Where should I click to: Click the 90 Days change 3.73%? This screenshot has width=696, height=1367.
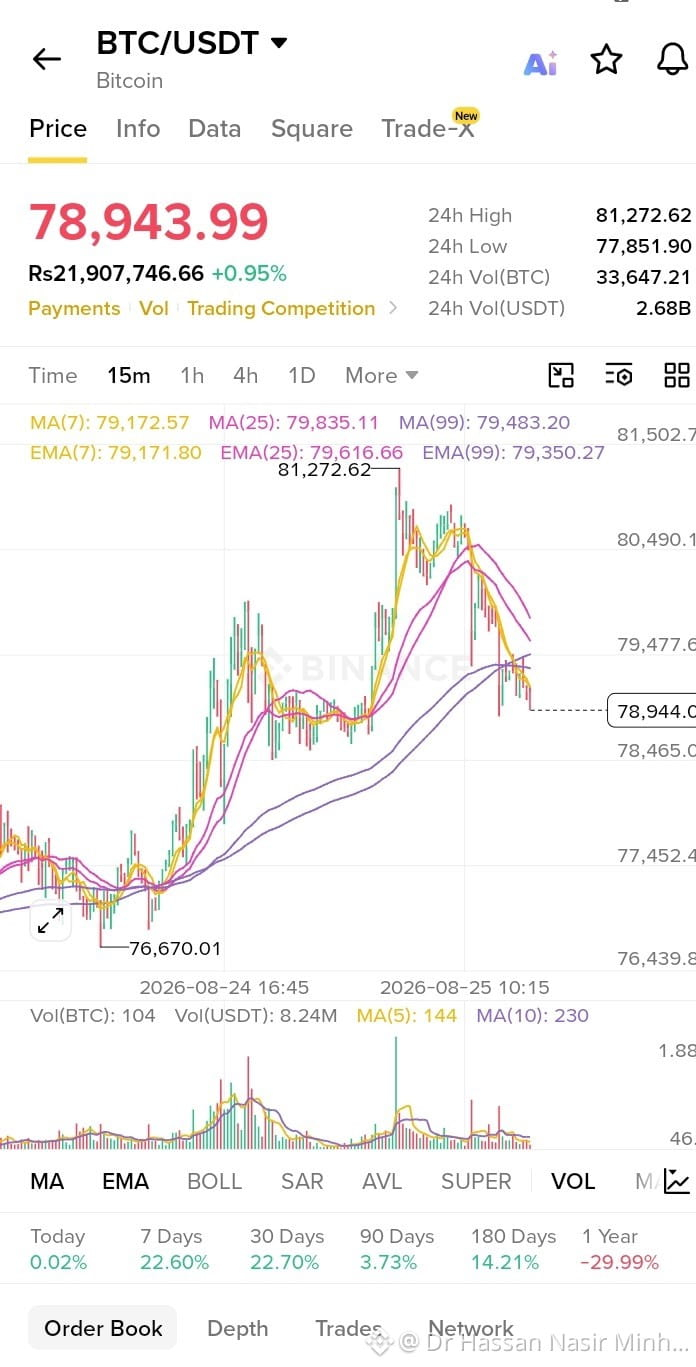[389, 1263]
